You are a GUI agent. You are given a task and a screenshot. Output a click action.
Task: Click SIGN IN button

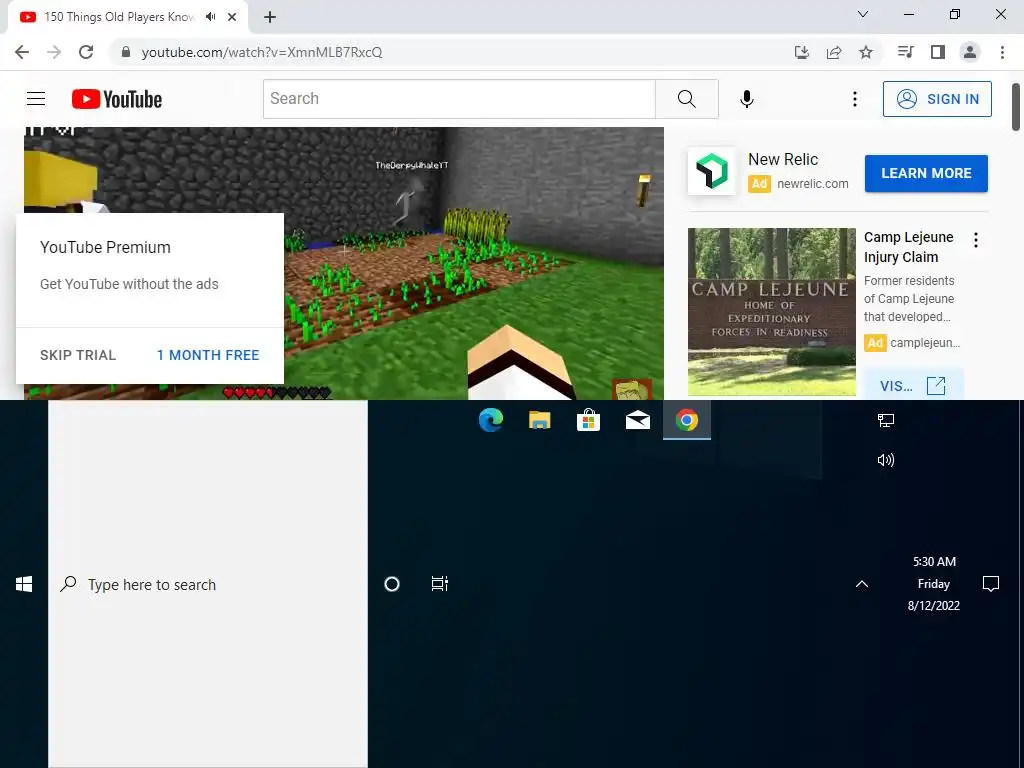(x=937, y=99)
